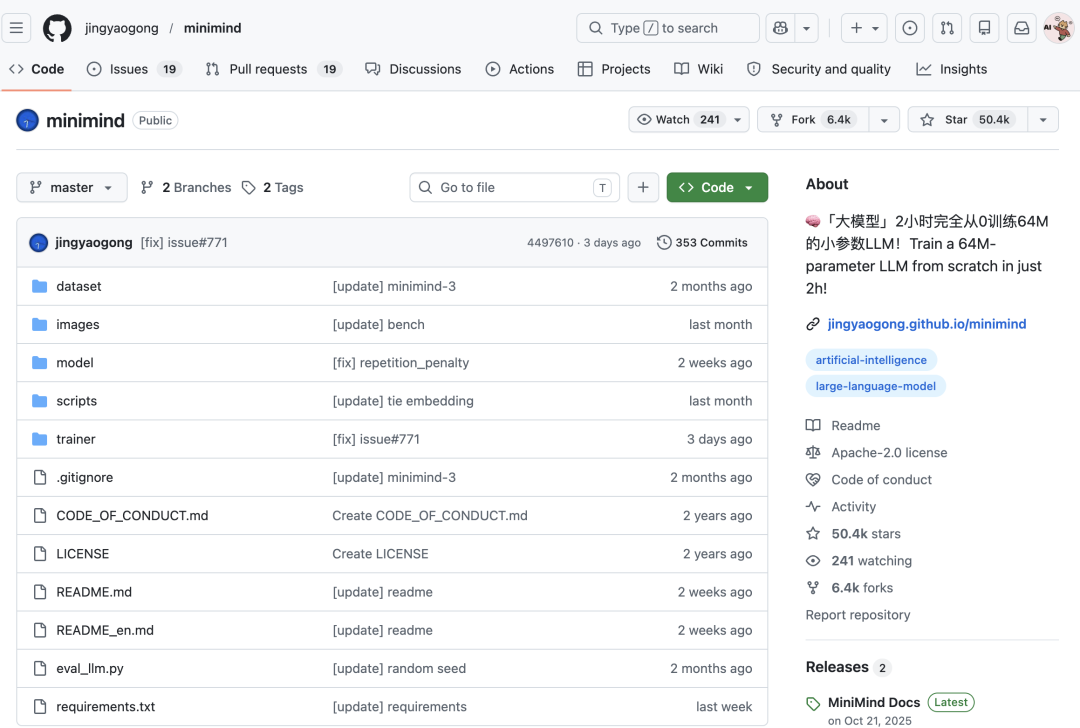The image size is (1080, 728).
Task: Focus the Type / to search box
Action: [x=667, y=28]
